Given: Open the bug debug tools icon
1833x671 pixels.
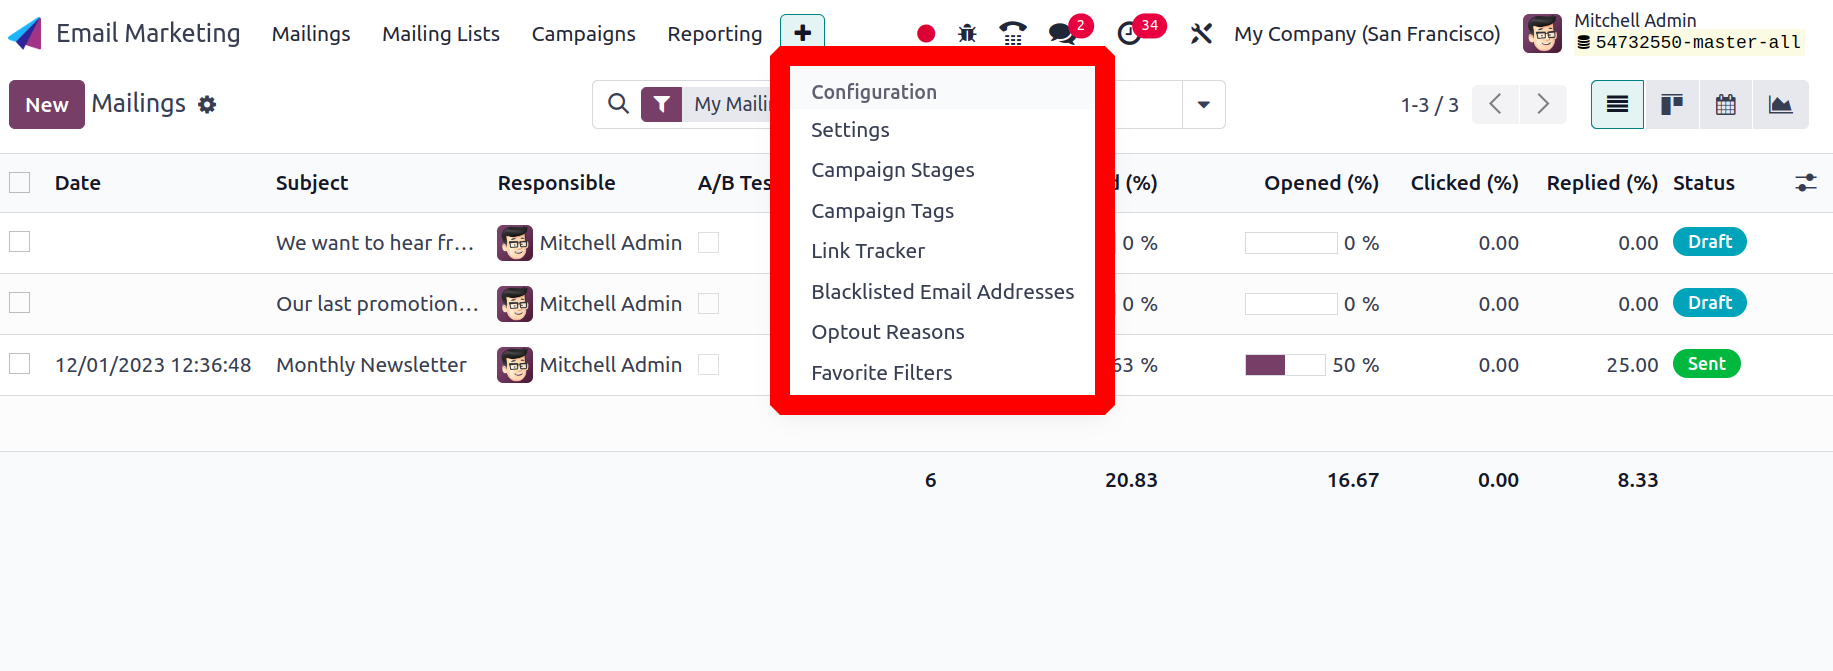Looking at the screenshot, I should [967, 33].
